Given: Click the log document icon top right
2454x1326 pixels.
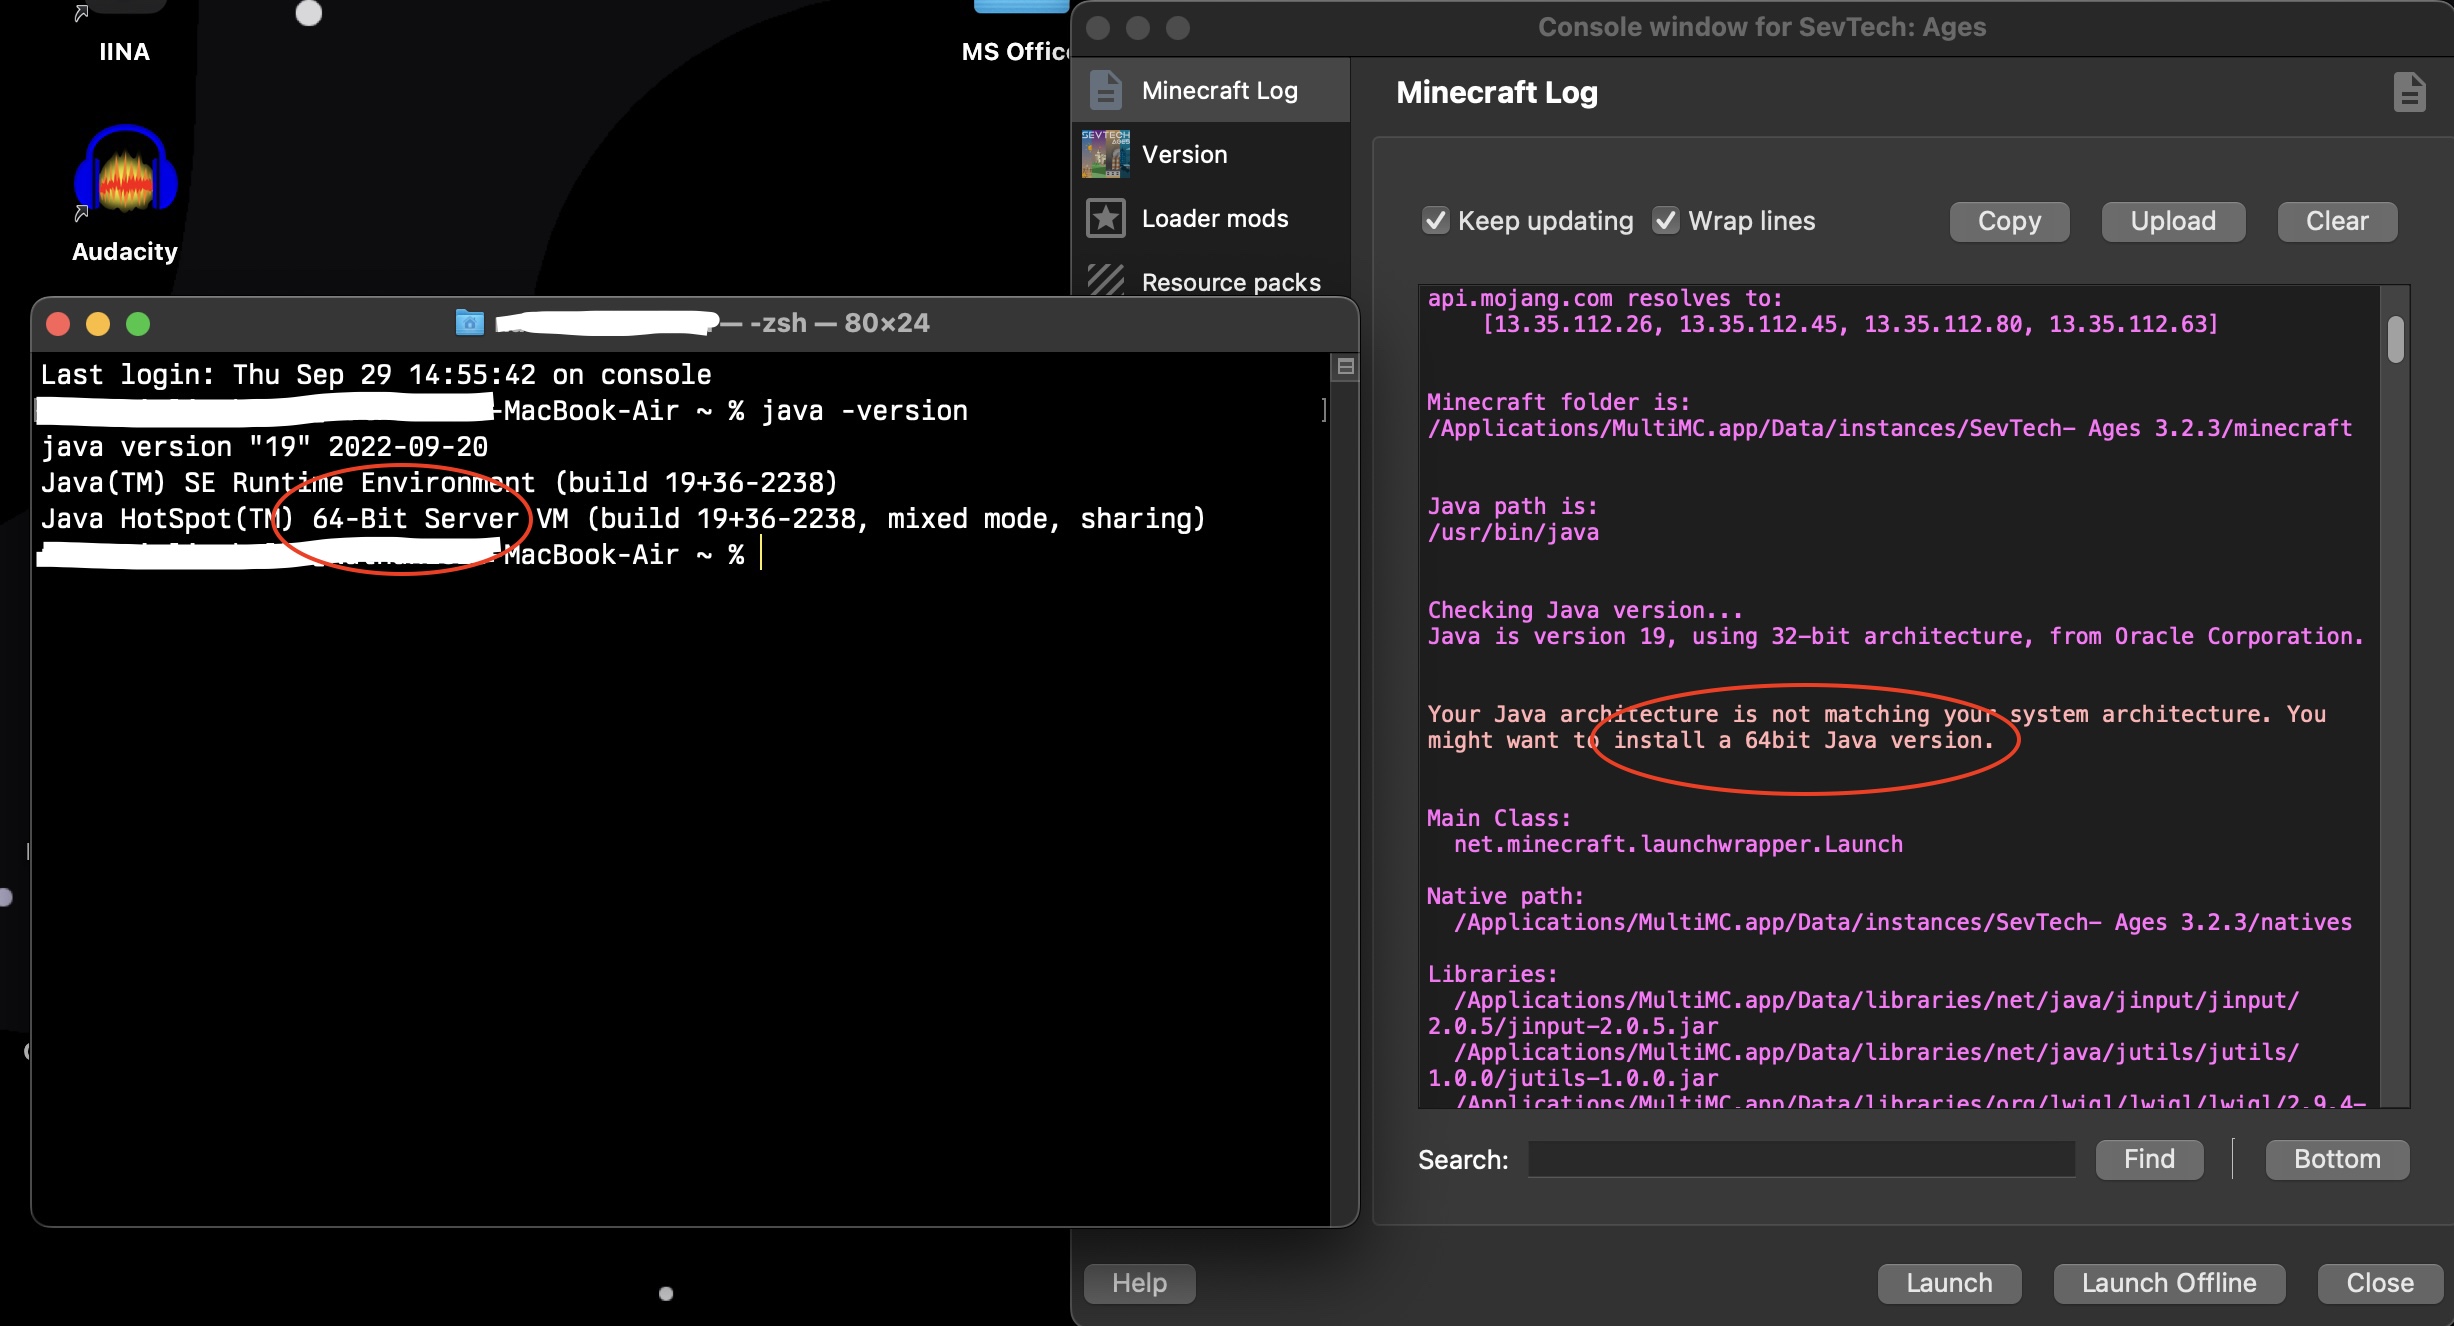Looking at the screenshot, I should (2410, 91).
